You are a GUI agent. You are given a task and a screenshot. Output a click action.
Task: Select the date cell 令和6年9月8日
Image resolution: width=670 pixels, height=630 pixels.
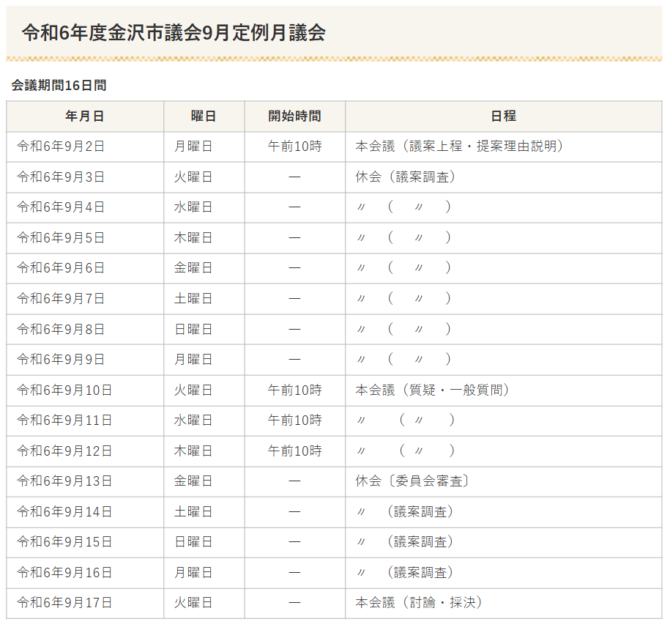pyautogui.click(x=85, y=330)
